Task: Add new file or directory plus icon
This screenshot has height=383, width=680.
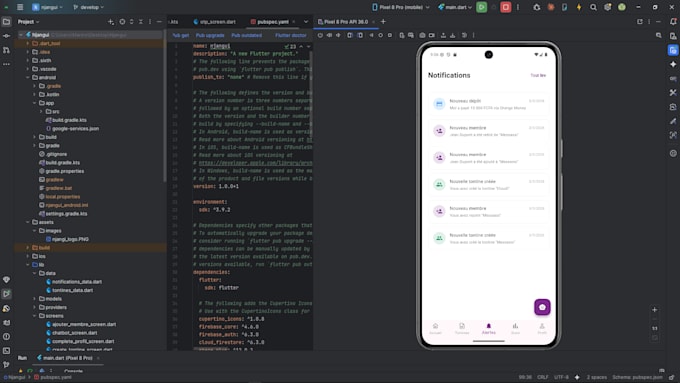Action: tap(111, 22)
